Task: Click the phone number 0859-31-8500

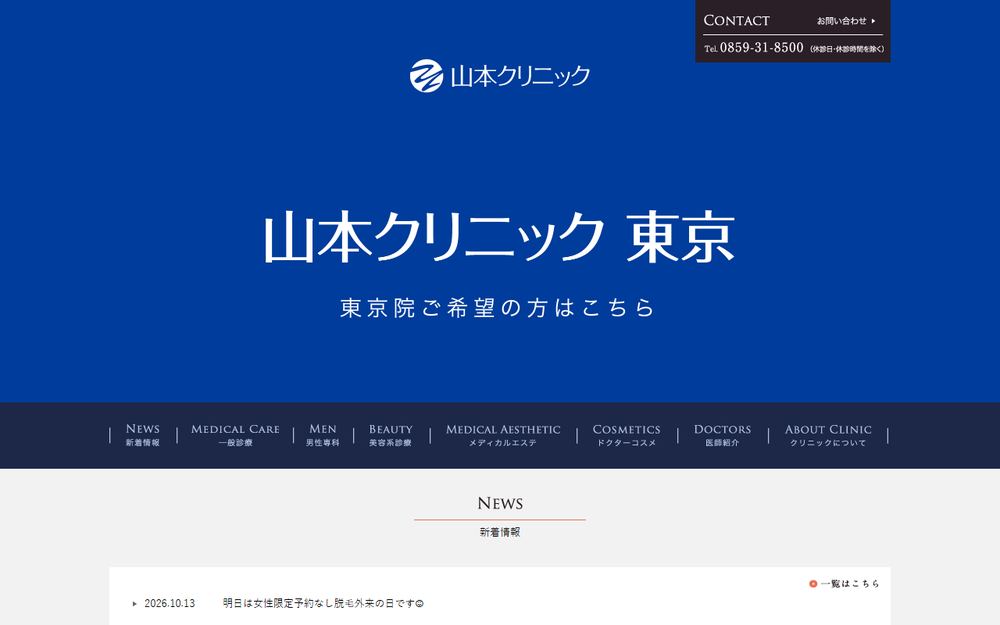Action: pos(761,48)
